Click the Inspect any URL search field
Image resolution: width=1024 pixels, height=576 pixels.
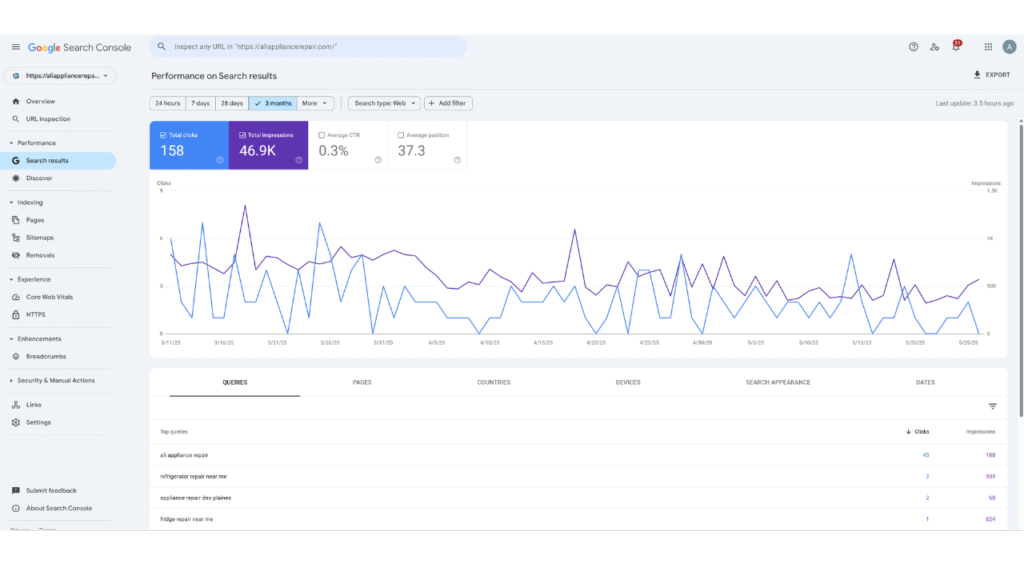point(308,47)
